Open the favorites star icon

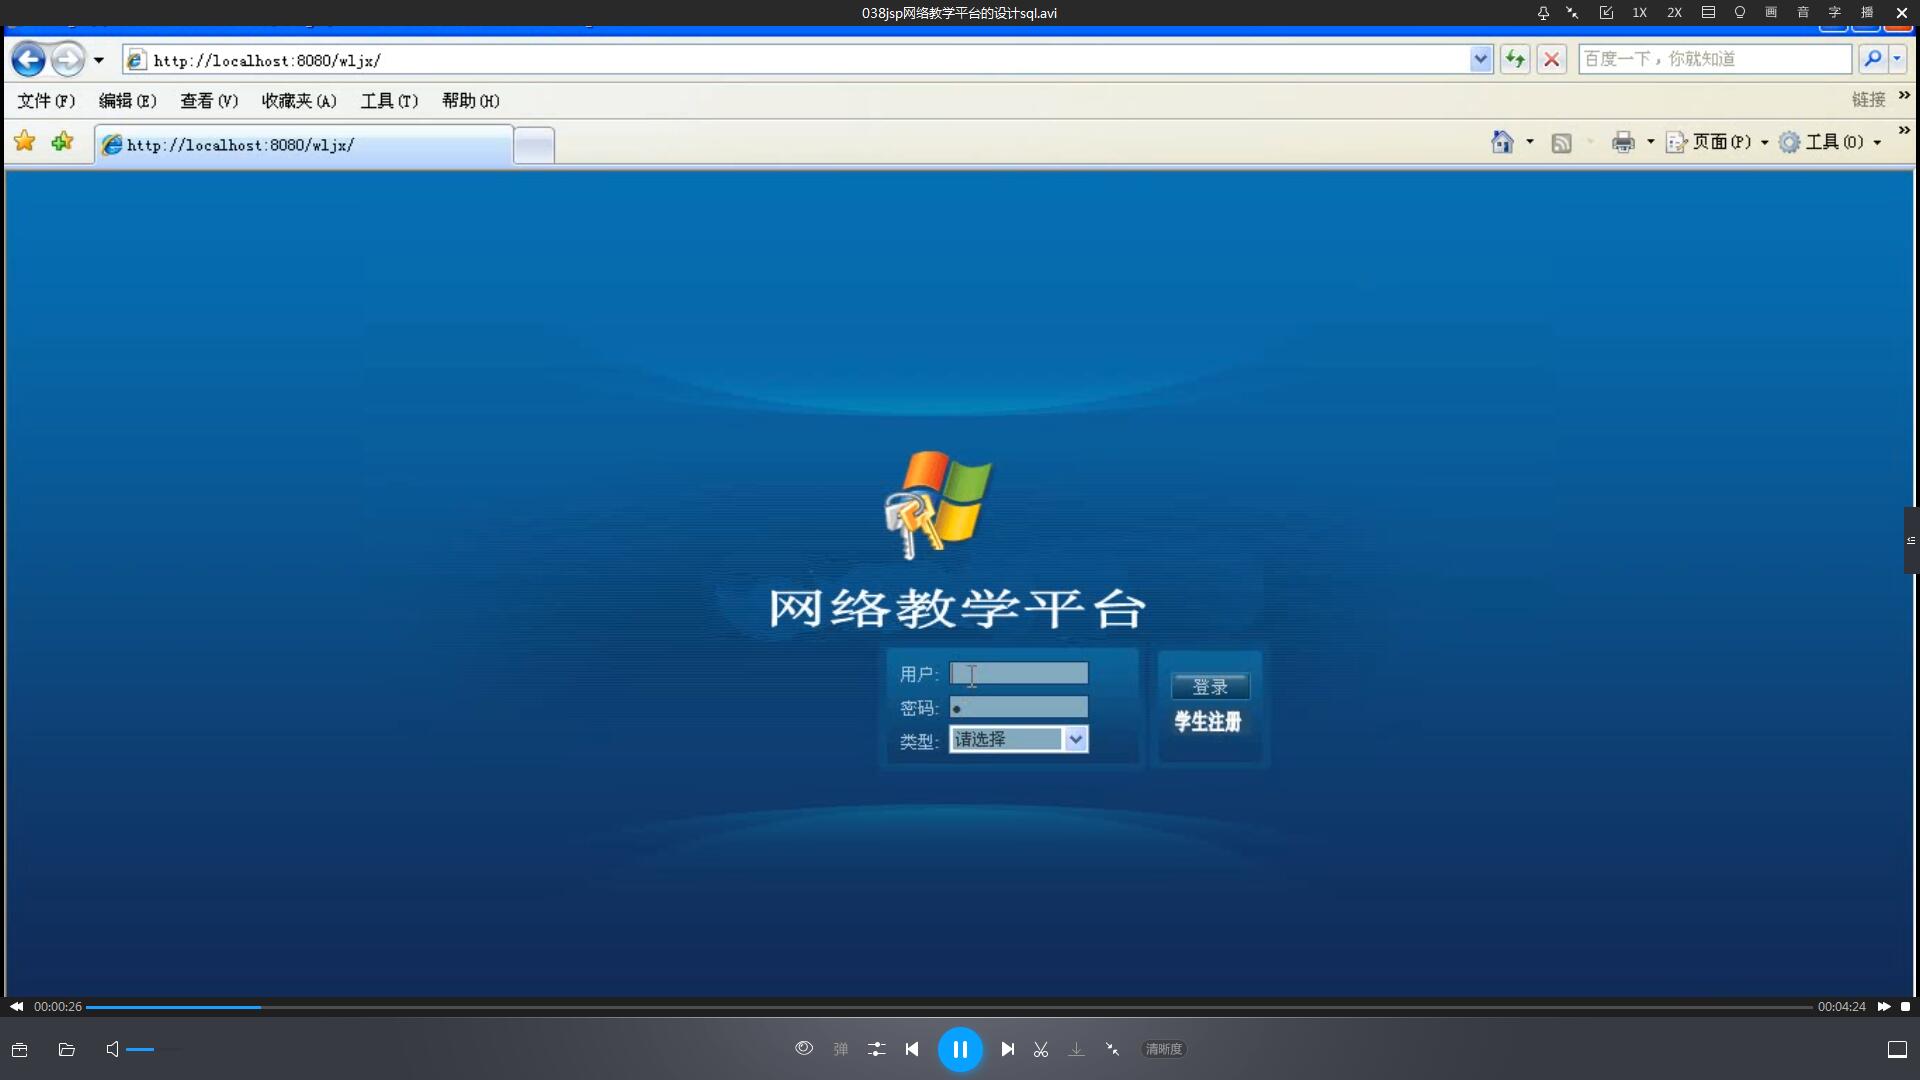(x=25, y=142)
